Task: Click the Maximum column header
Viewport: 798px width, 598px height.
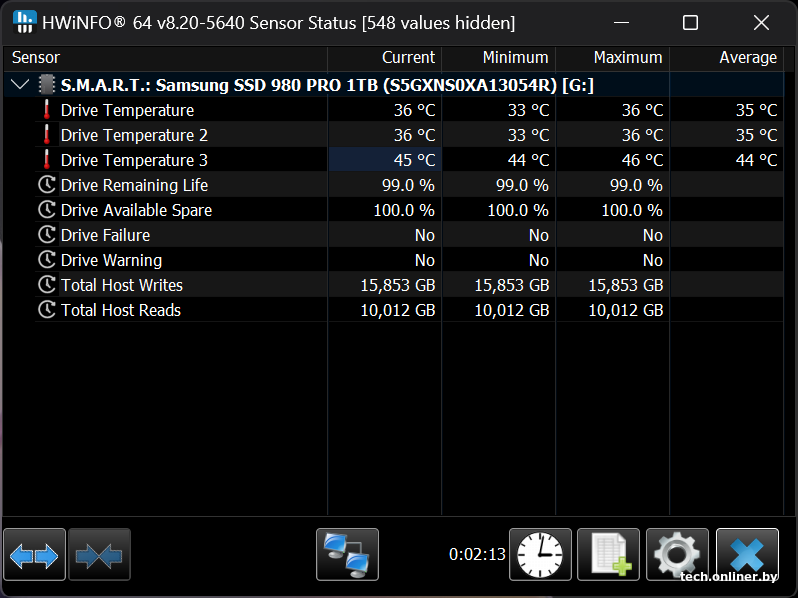Action: click(613, 58)
